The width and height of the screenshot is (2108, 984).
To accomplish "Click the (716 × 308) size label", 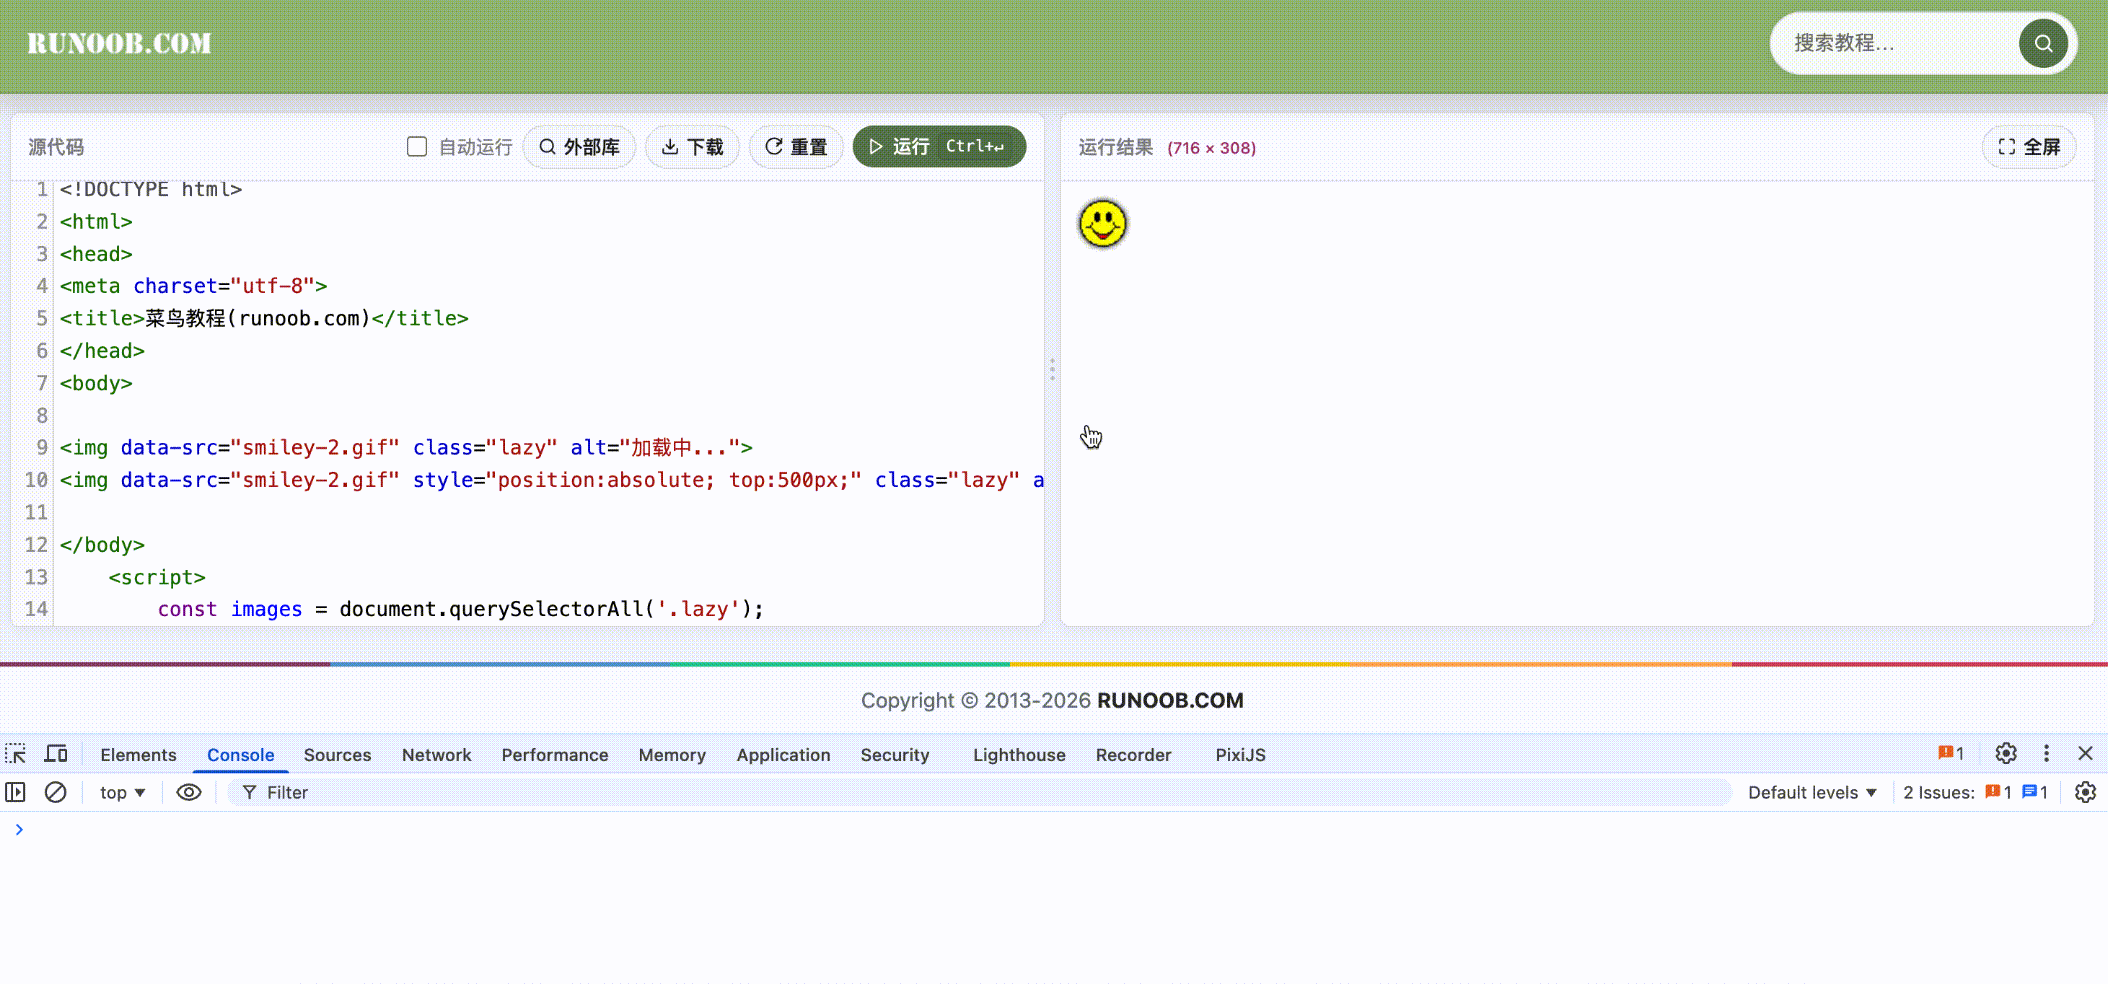I will 1211,148.
